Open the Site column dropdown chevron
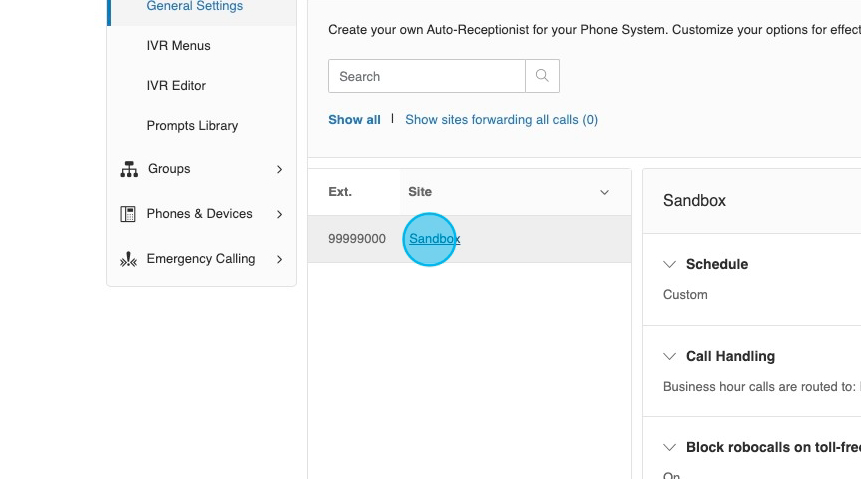 pos(604,192)
